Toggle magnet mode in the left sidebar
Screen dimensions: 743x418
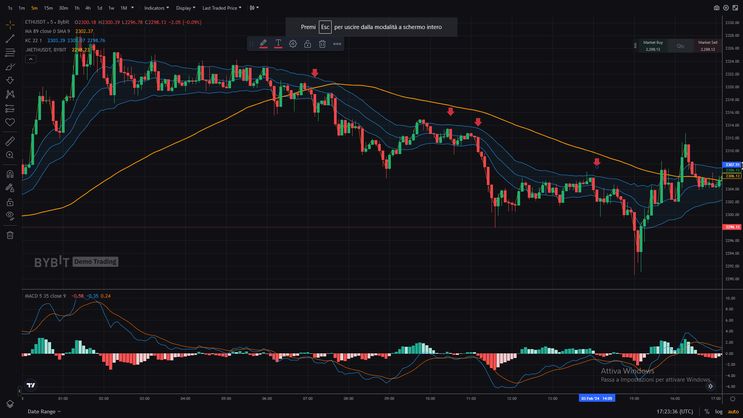[x=10, y=174]
